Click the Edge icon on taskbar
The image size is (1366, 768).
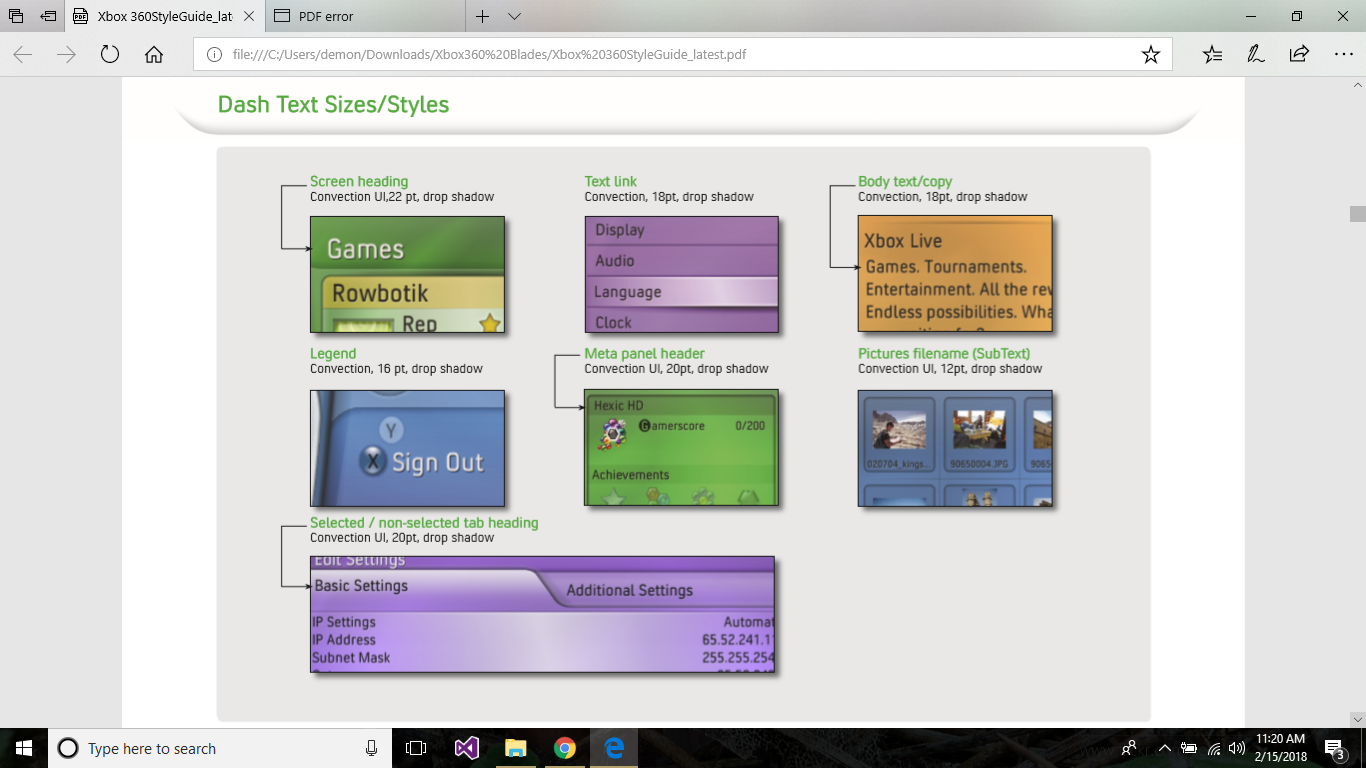(x=613, y=748)
